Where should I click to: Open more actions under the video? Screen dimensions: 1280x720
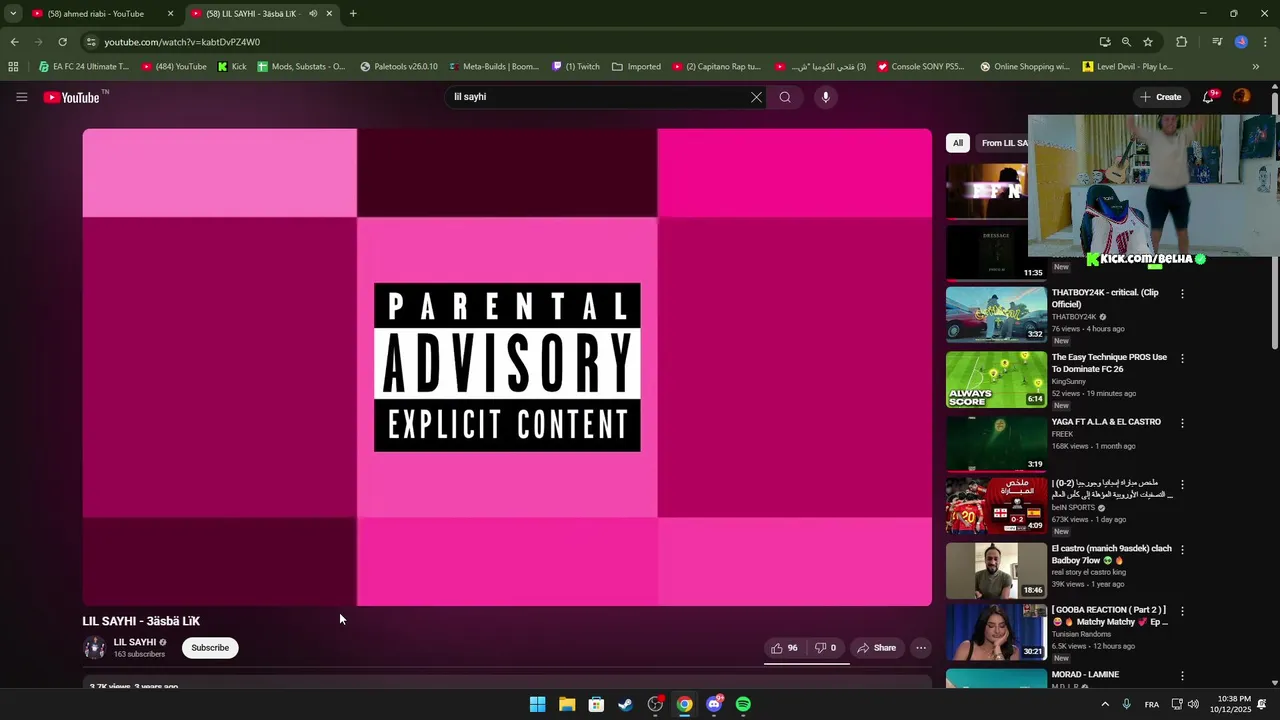[921, 648]
